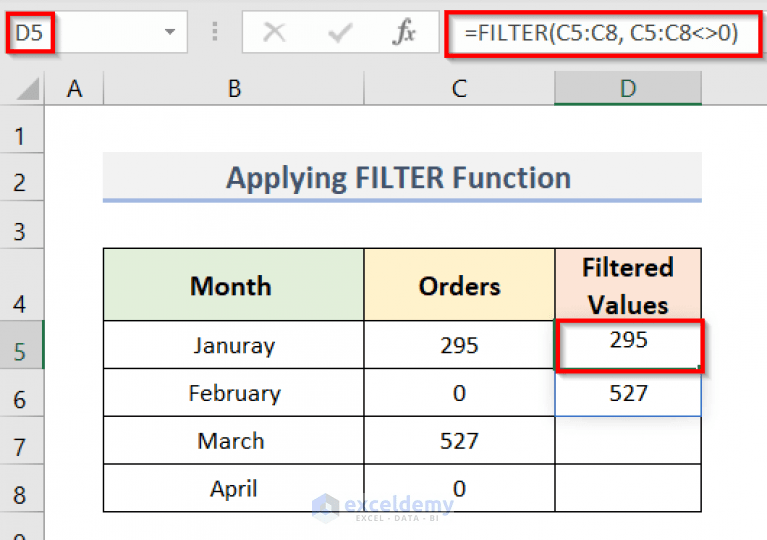Select April's Orders cell with 0
The height and width of the screenshot is (540, 767).
point(459,488)
